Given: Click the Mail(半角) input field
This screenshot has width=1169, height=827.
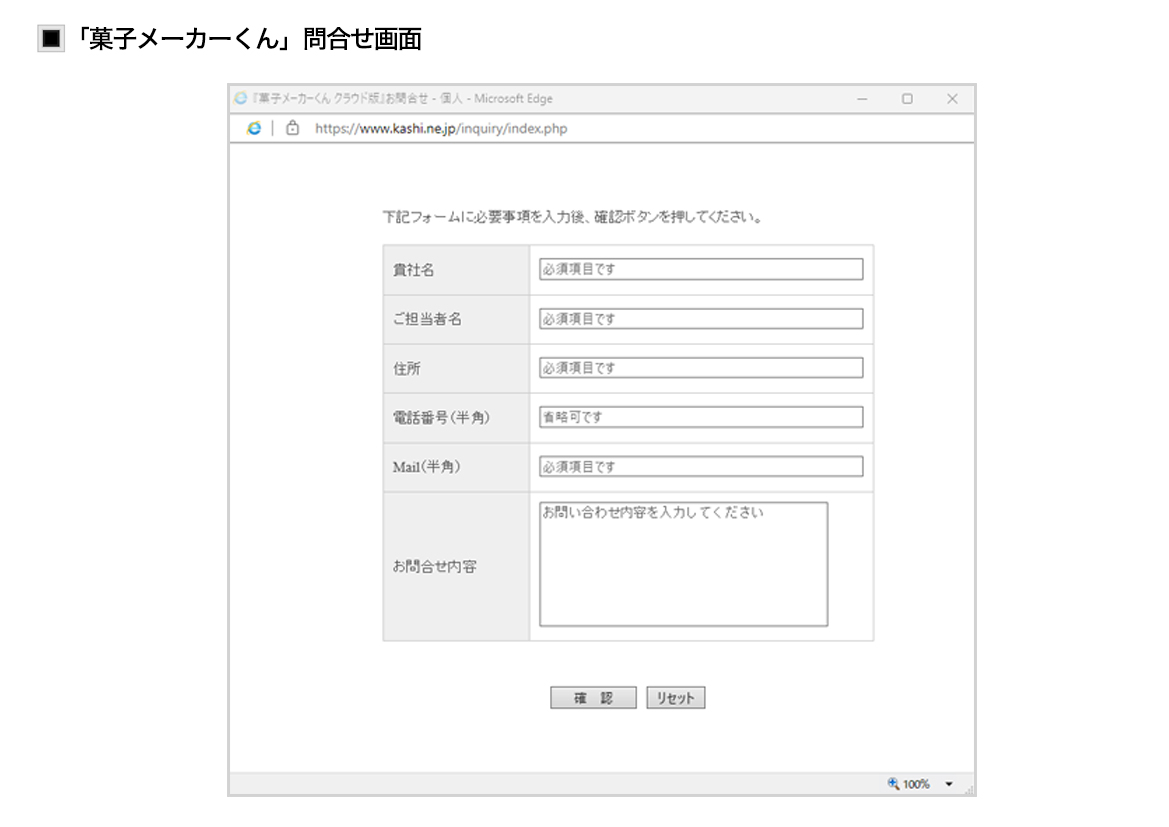Looking at the screenshot, I should click(x=700, y=467).
